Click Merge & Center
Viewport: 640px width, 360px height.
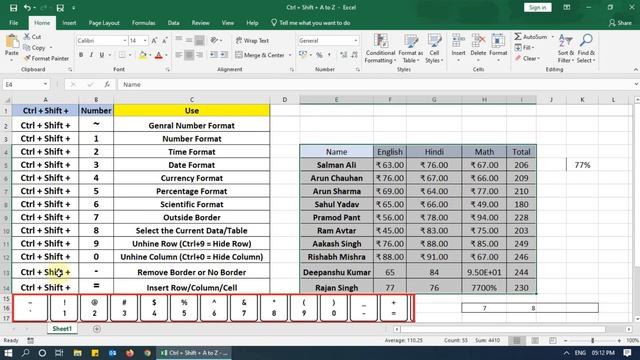tap(260, 55)
